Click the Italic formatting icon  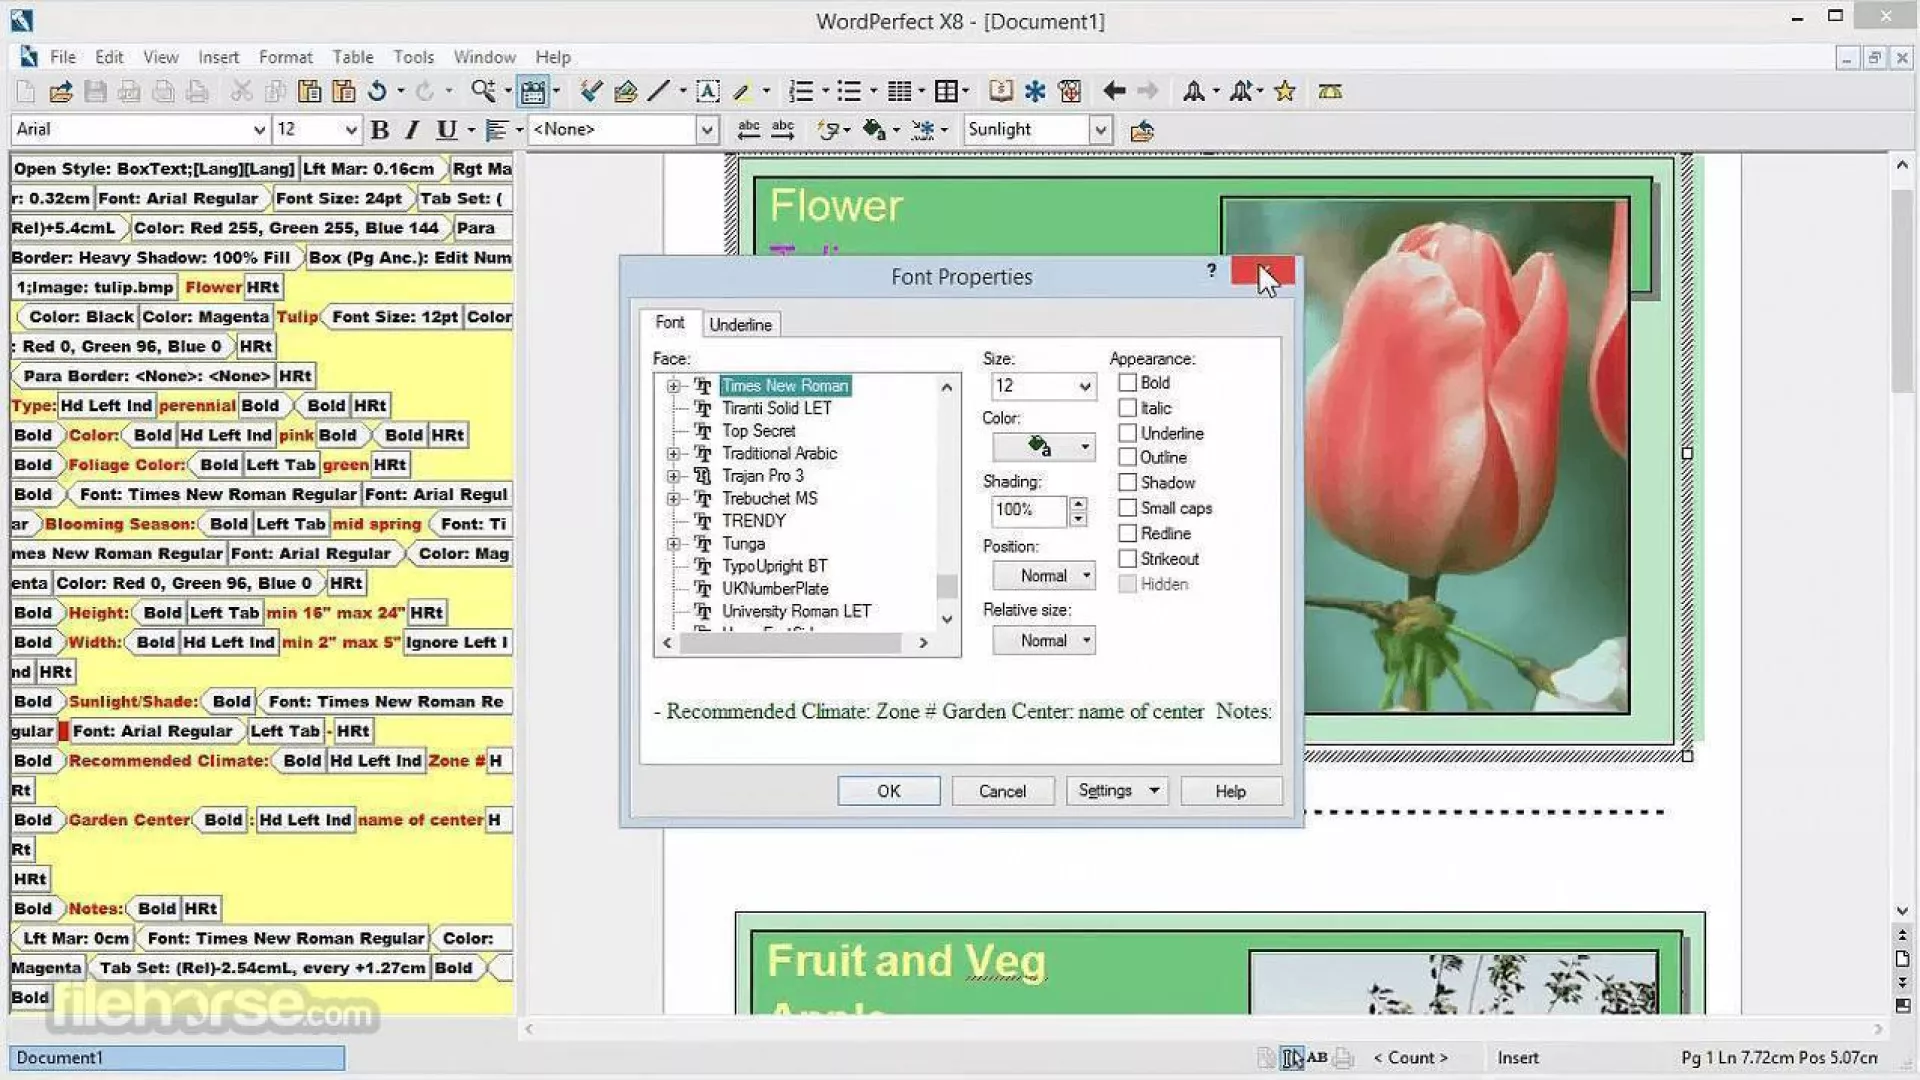coord(412,130)
